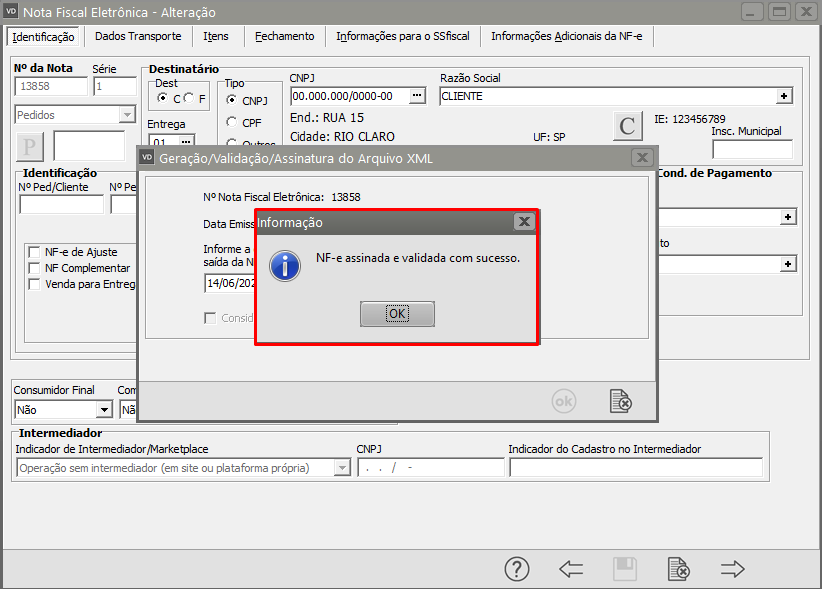Screen dimensions: 822x589
Task: Select the Dest F radio button
Action: [x=189, y=98]
